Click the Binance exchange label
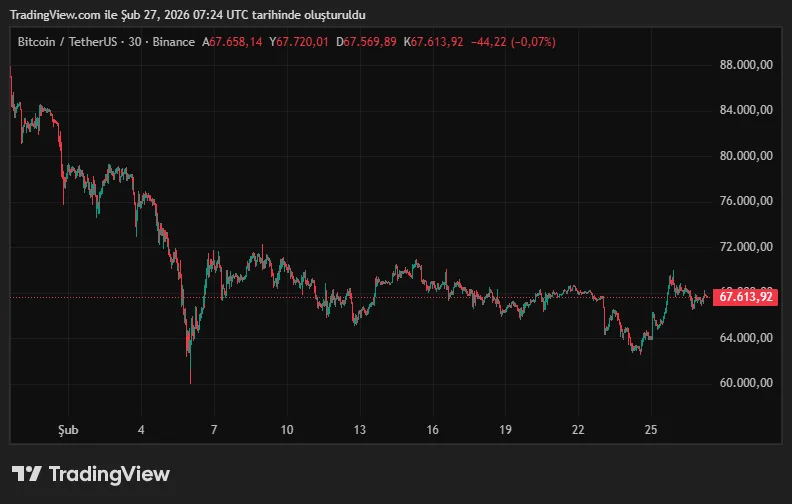 coord(174,42)
